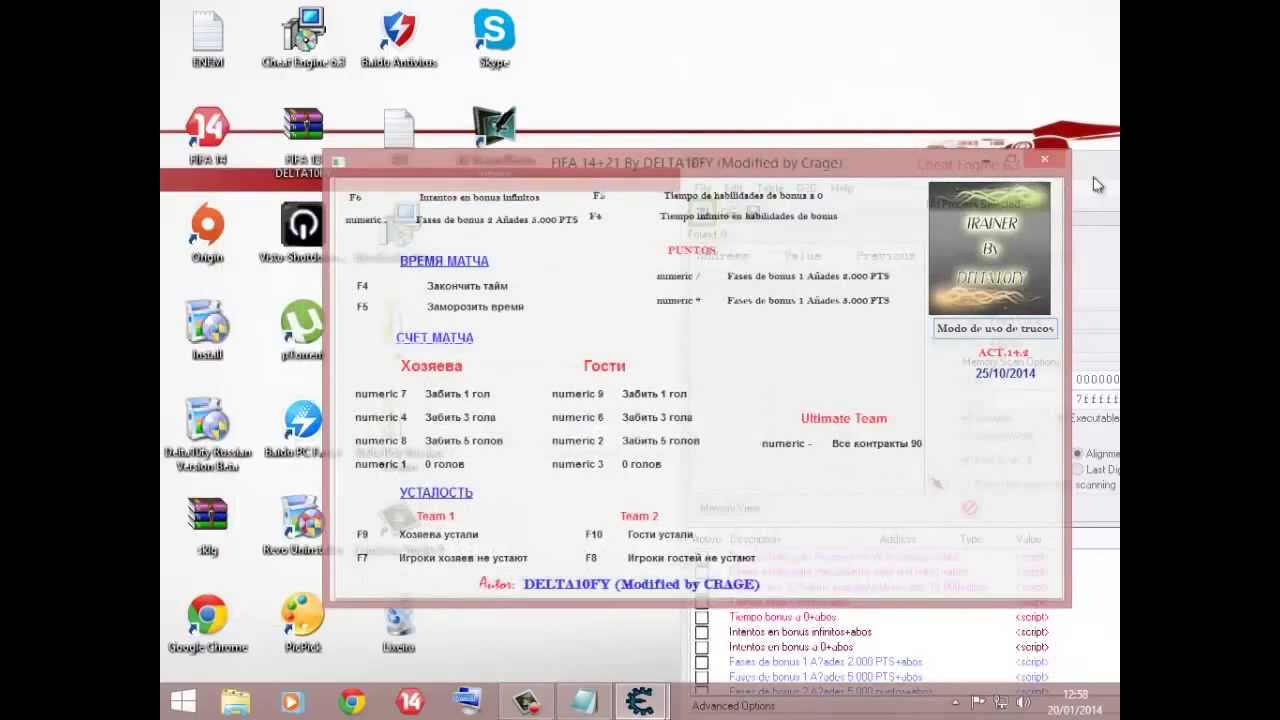Click the 'Игроки хозяев не устают' F7 entry
The width and height of the screenshot is (1280, 720).
pyautogui.click(x=463, y=558)
